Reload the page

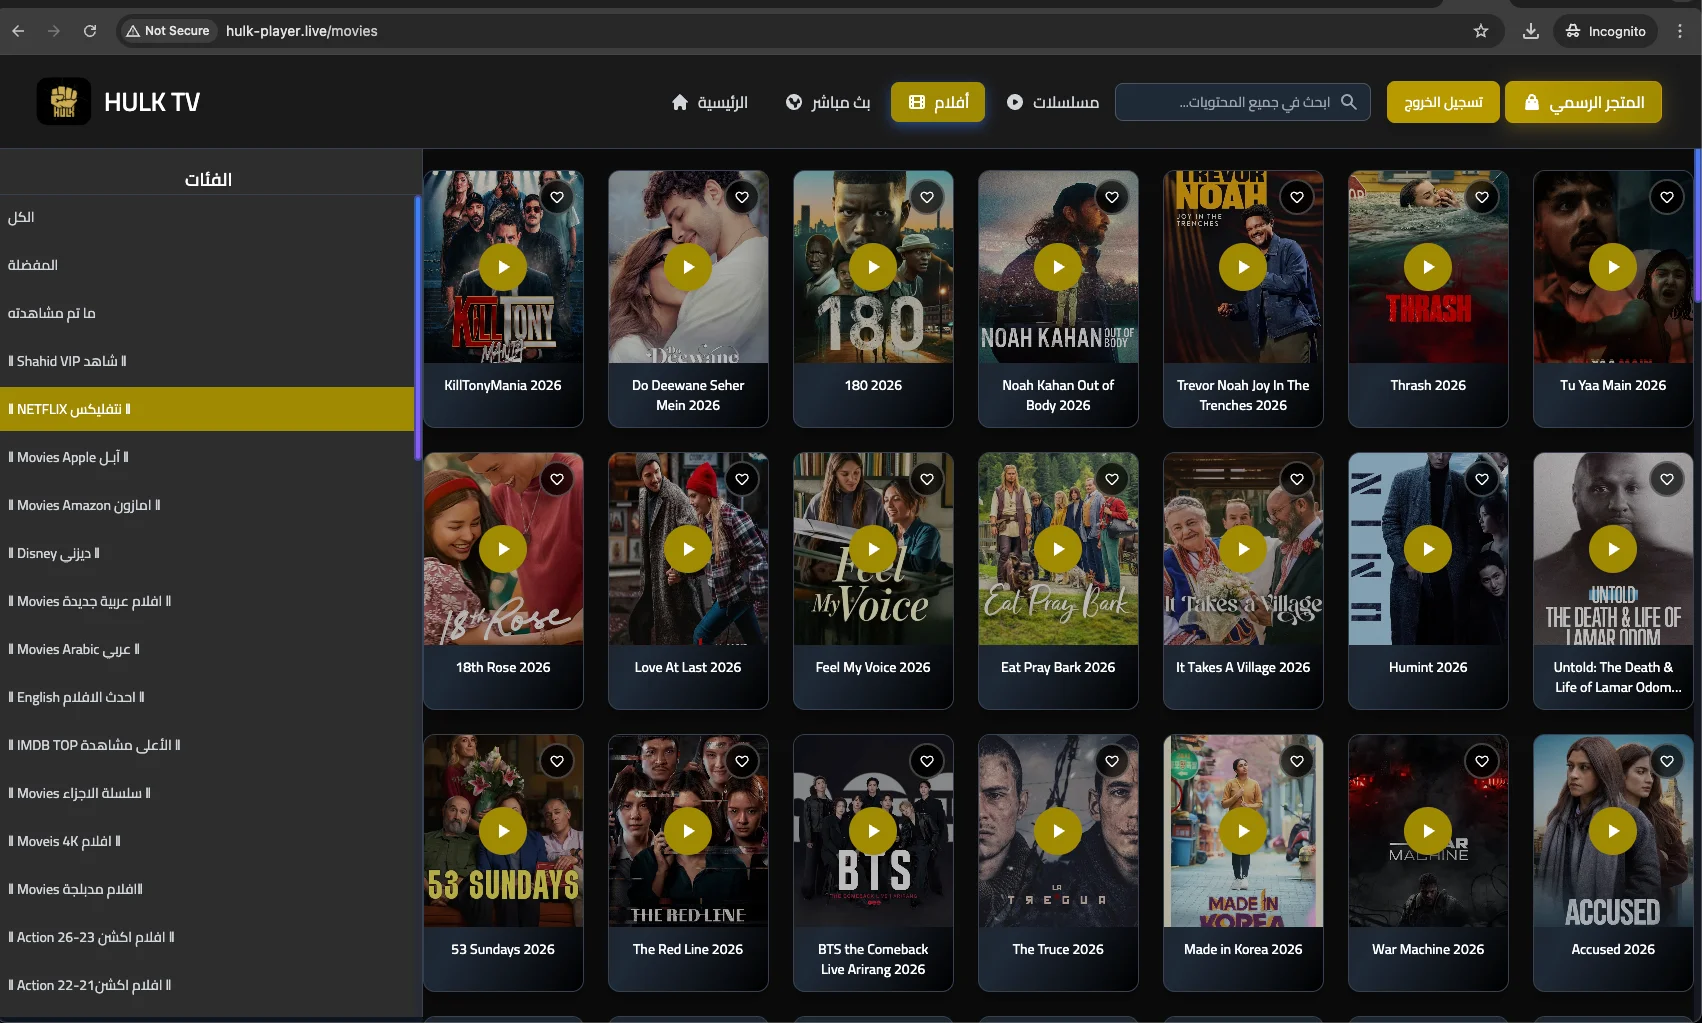pyautogui.click(x=90, y=31)
